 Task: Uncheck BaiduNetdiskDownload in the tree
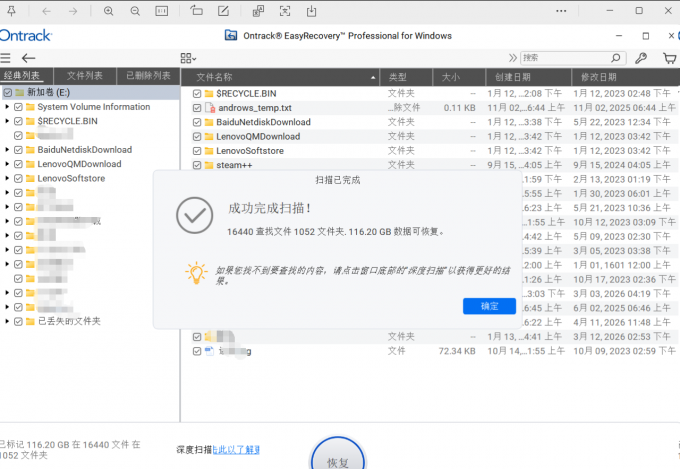coord(18,150)
